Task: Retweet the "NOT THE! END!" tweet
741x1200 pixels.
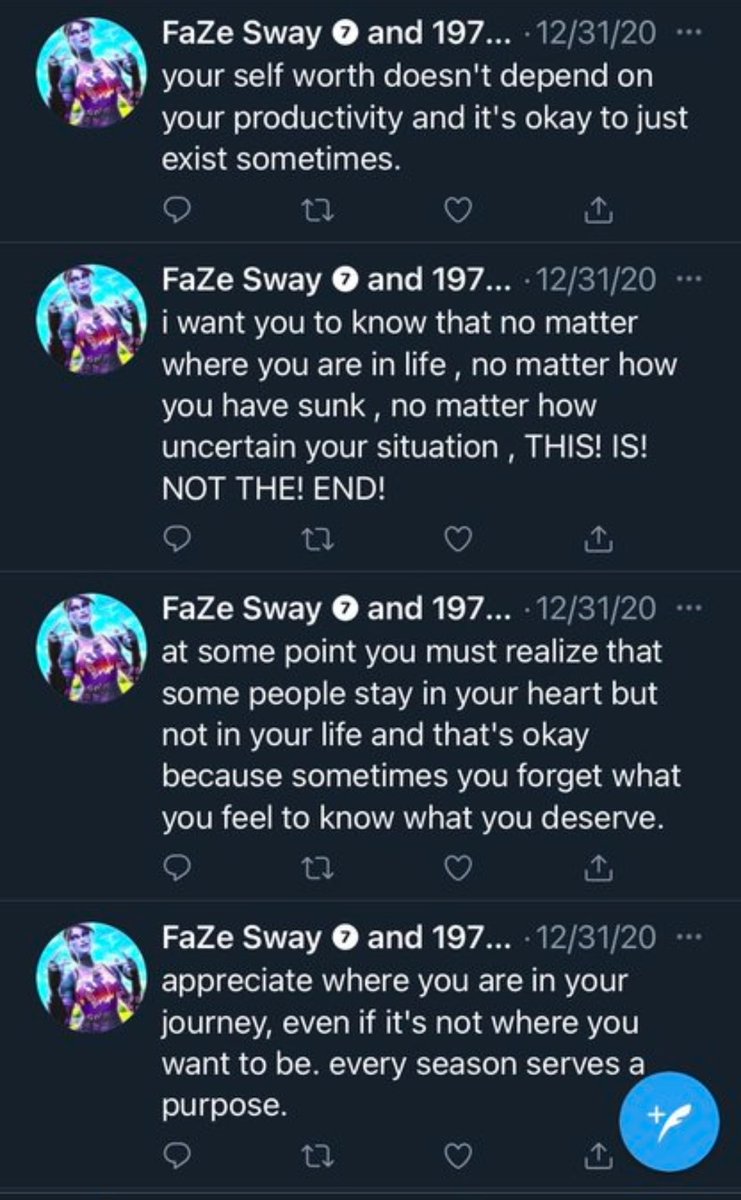Action: tap(317, 539)
